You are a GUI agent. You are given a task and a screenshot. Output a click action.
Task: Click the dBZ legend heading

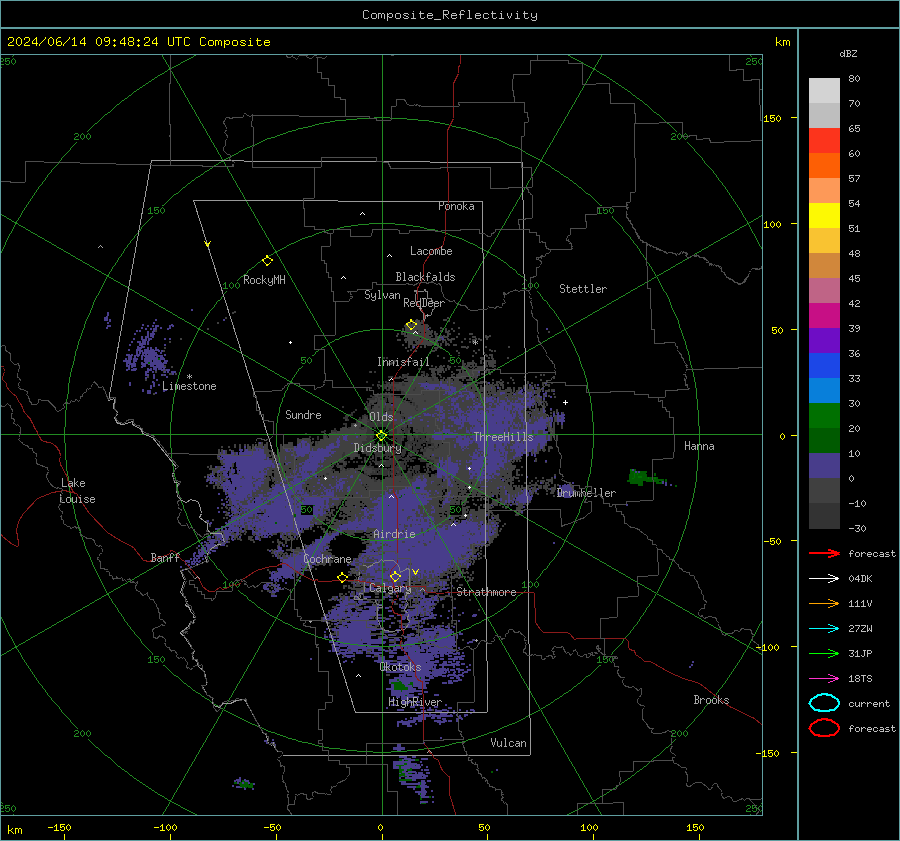[848, 54]
